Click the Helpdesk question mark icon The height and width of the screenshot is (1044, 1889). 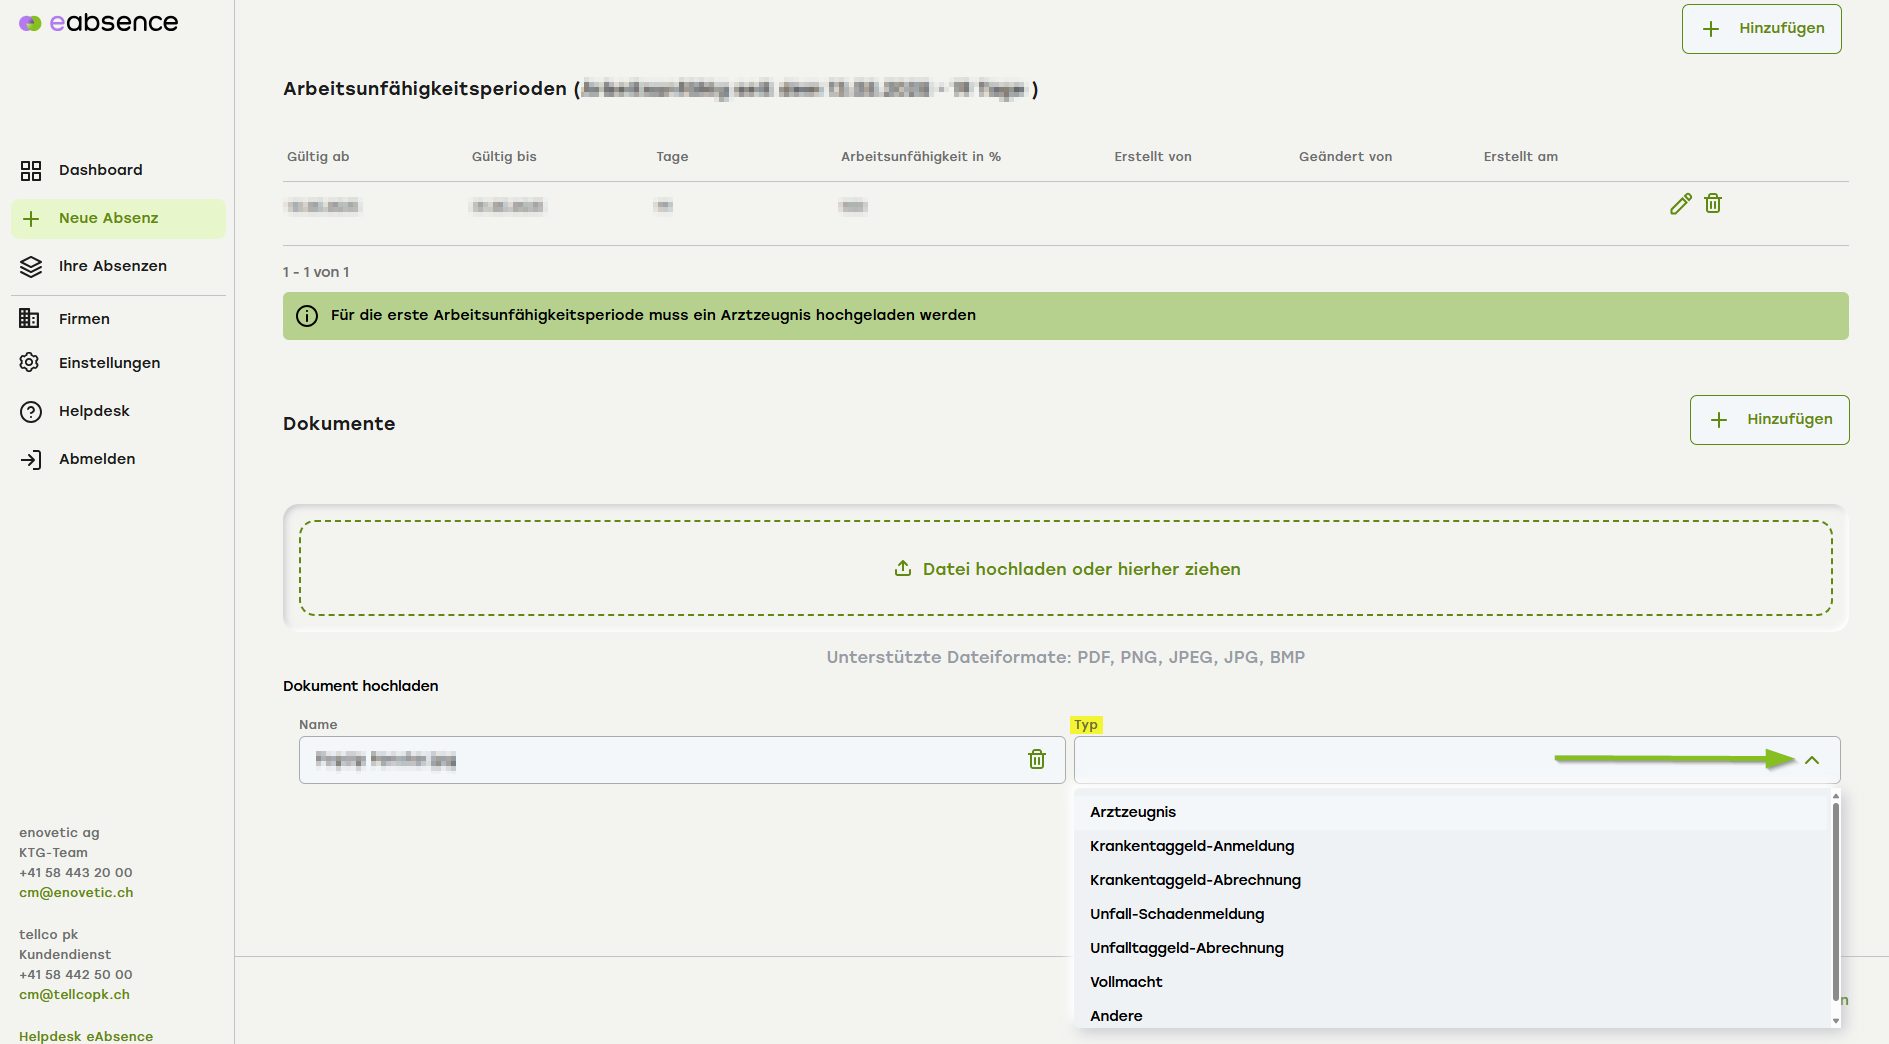click(x=31, y=412)
